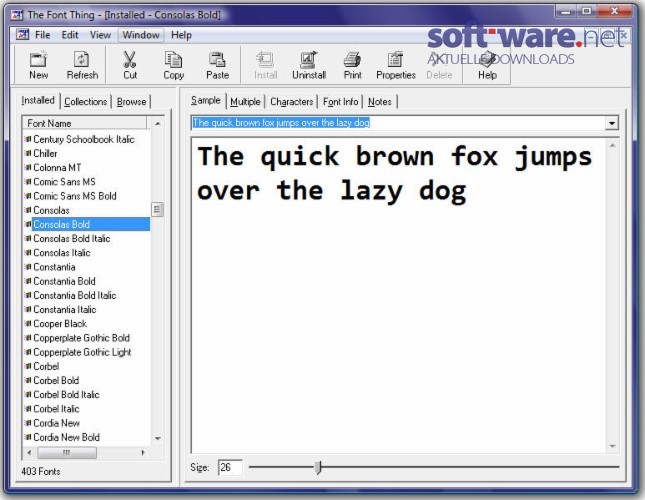Select the Consolas regular font
645x500 pixels.
point(51,210)
